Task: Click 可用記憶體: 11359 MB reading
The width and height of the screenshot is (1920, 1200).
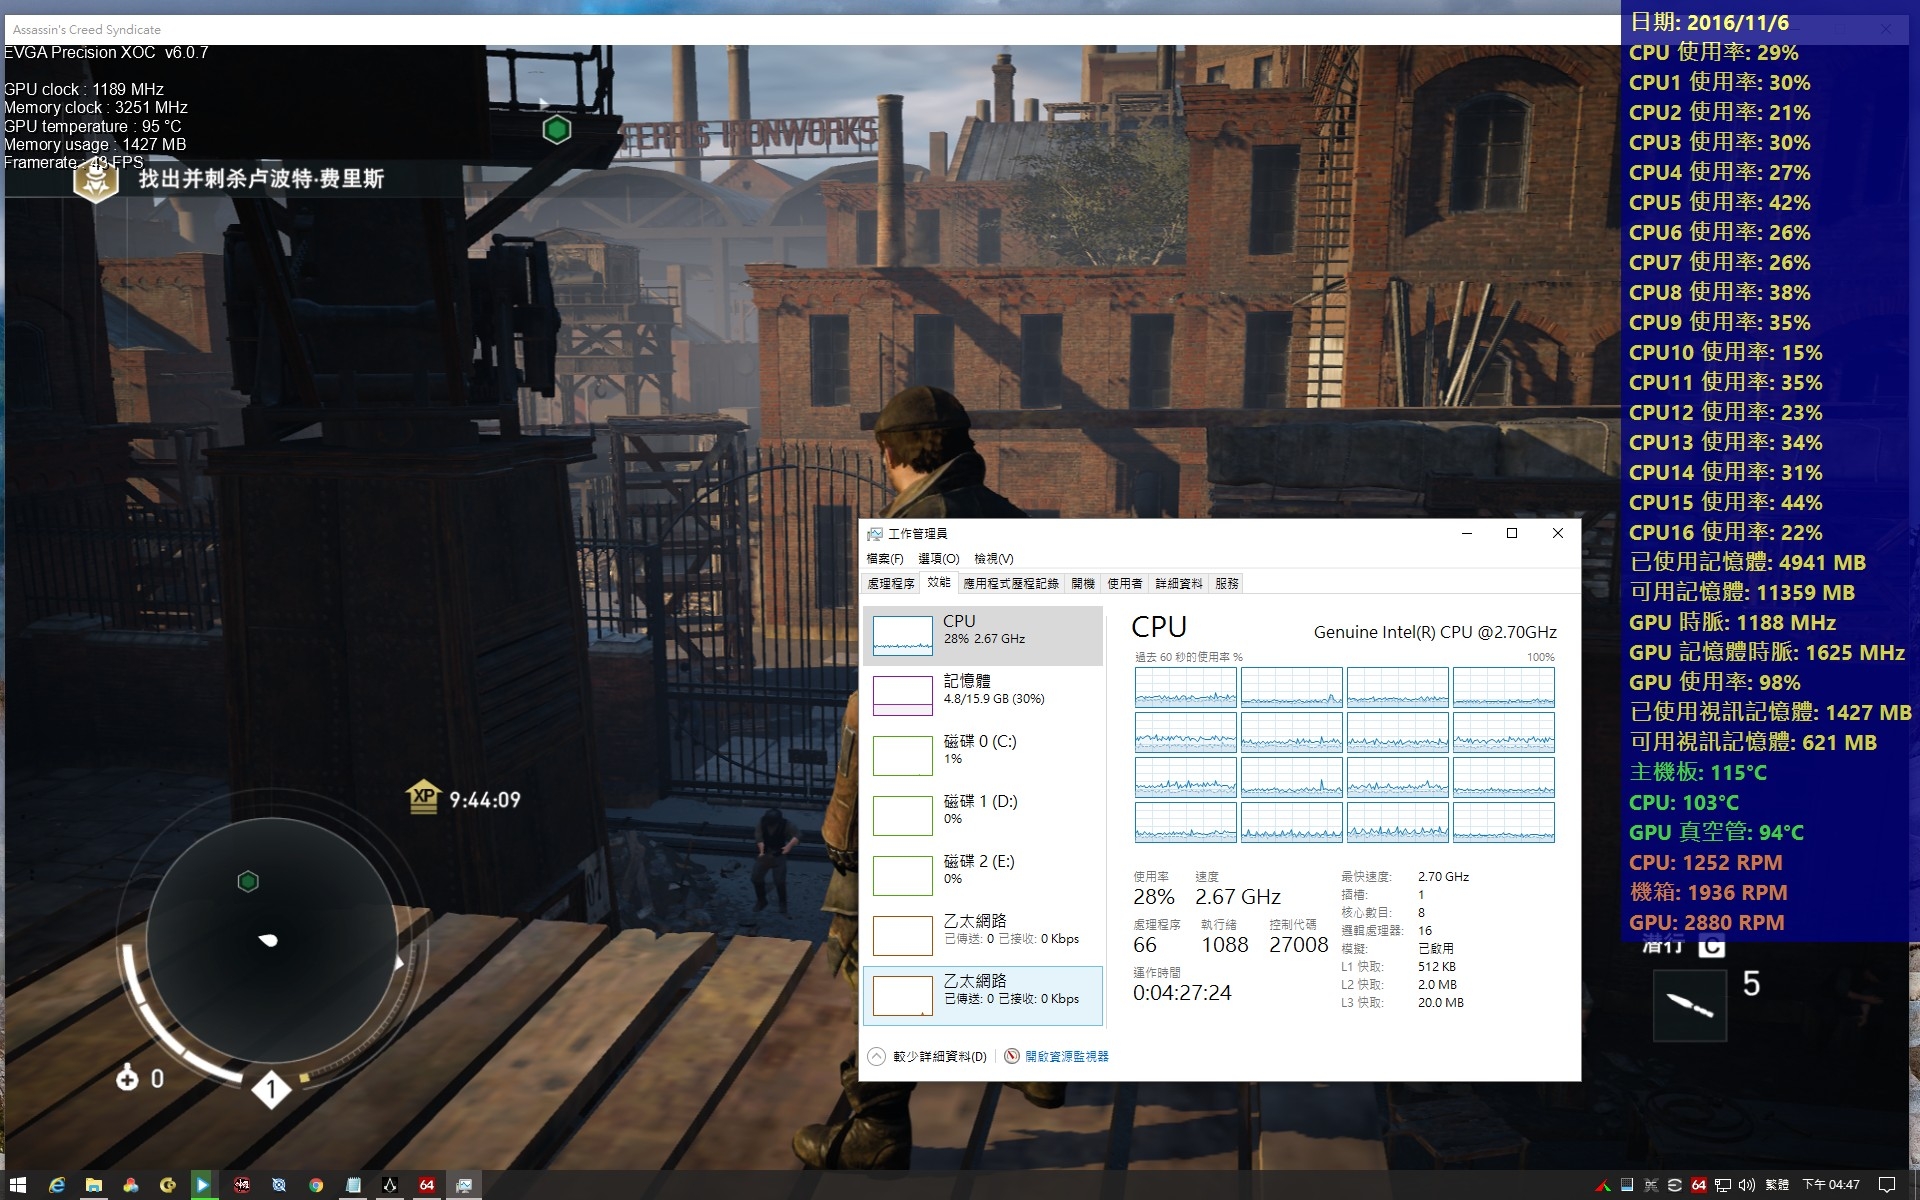Action: pos(1742,592)
